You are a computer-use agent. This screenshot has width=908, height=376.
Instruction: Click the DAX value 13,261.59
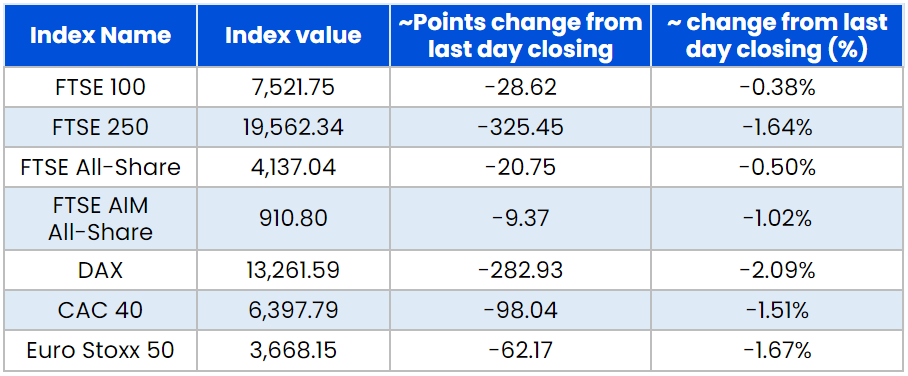(x=293, y=270)
